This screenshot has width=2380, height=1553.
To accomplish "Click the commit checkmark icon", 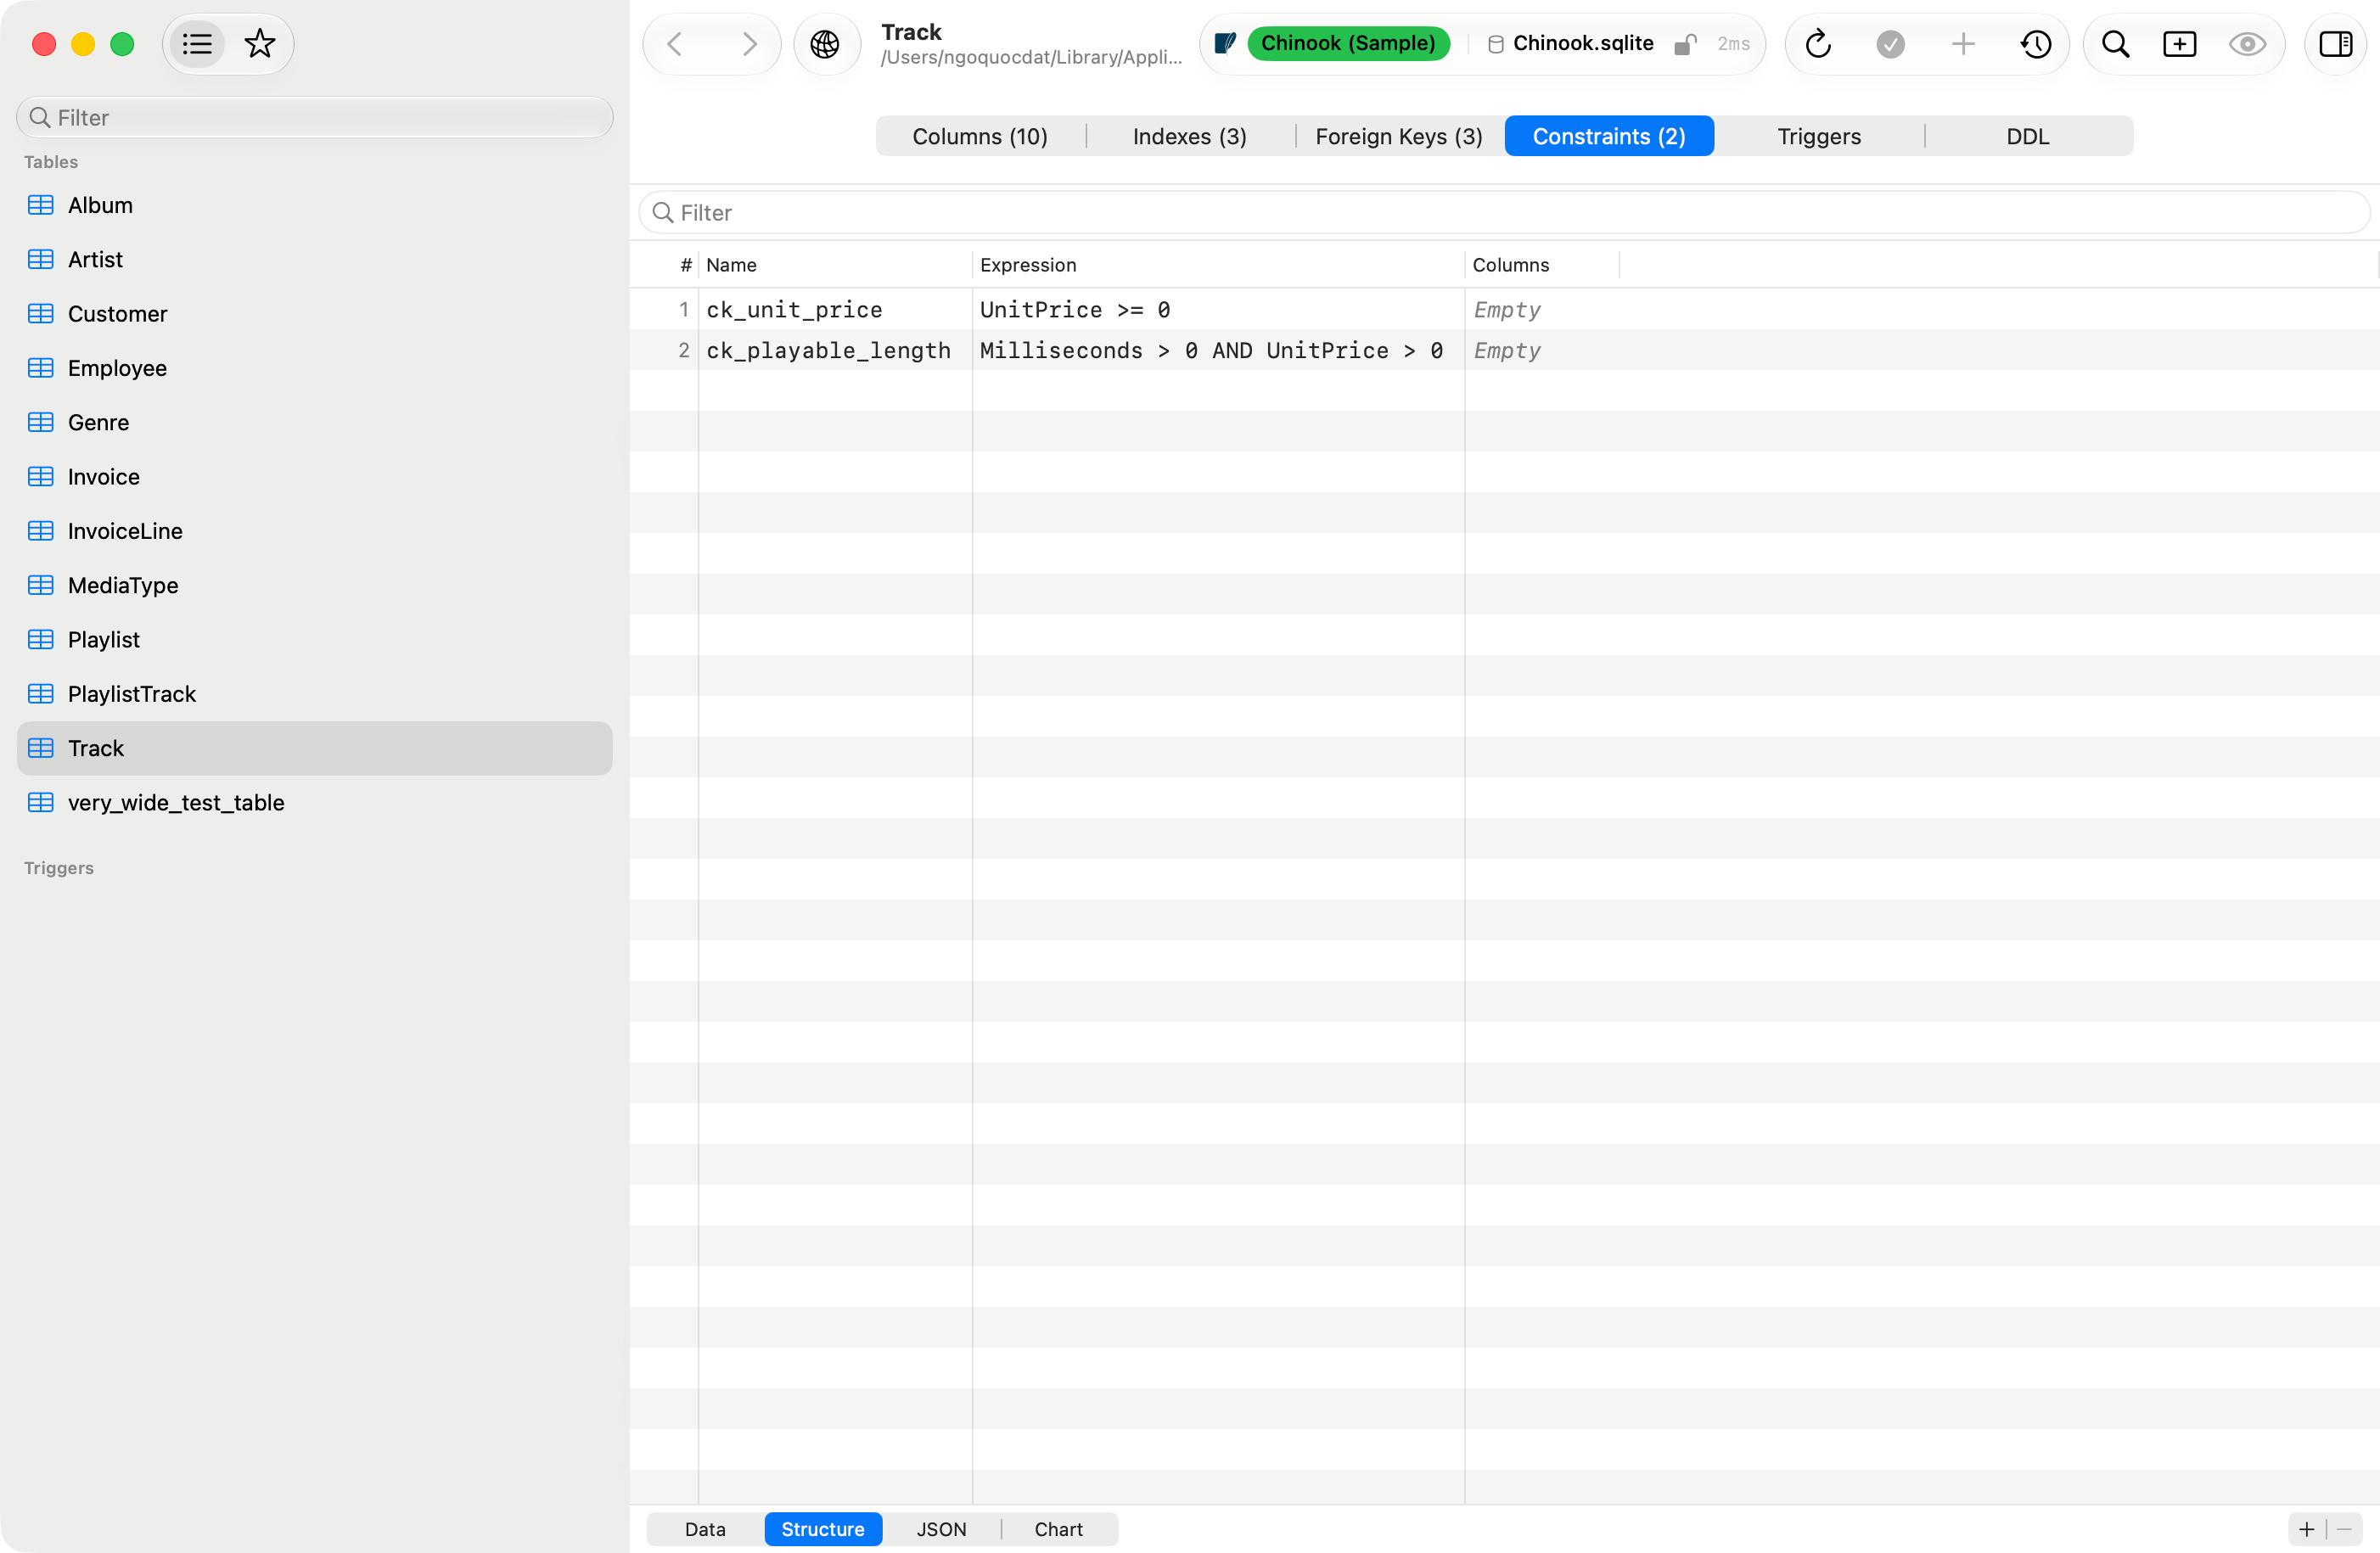I will pyautogui.click(x=1890, y=44).
